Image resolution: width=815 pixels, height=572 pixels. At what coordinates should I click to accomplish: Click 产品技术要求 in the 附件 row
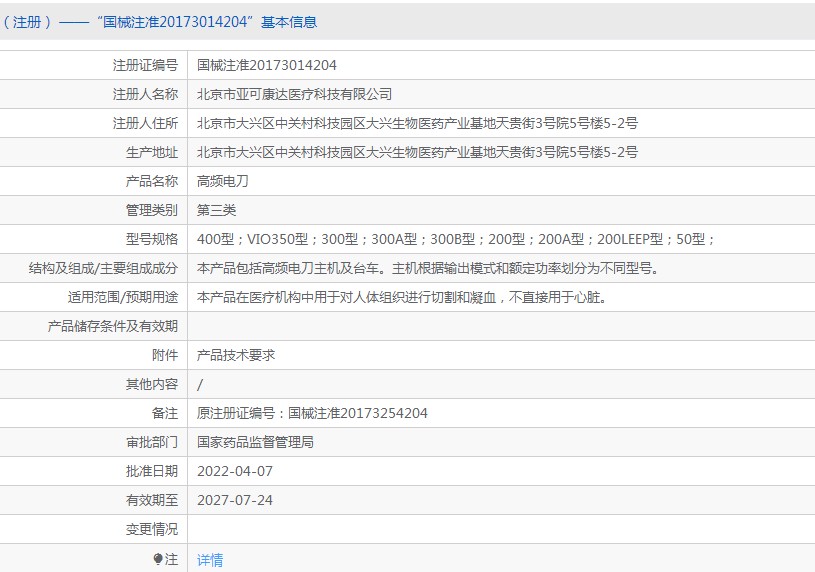pyautogui.click(x=235, y=355)
